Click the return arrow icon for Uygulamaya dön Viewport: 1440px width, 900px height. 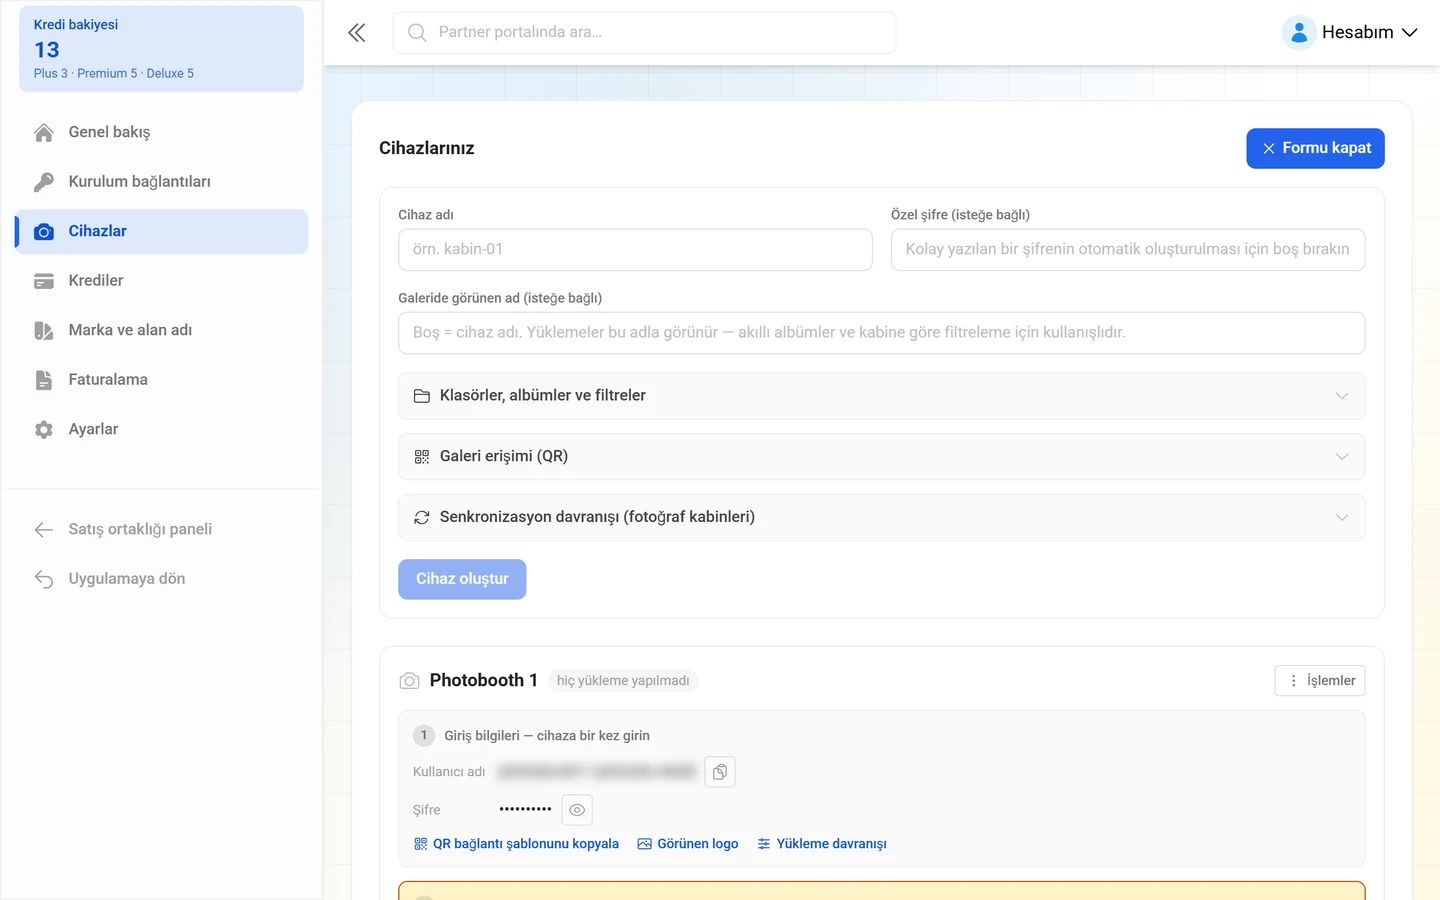click(x=44, y=579)
